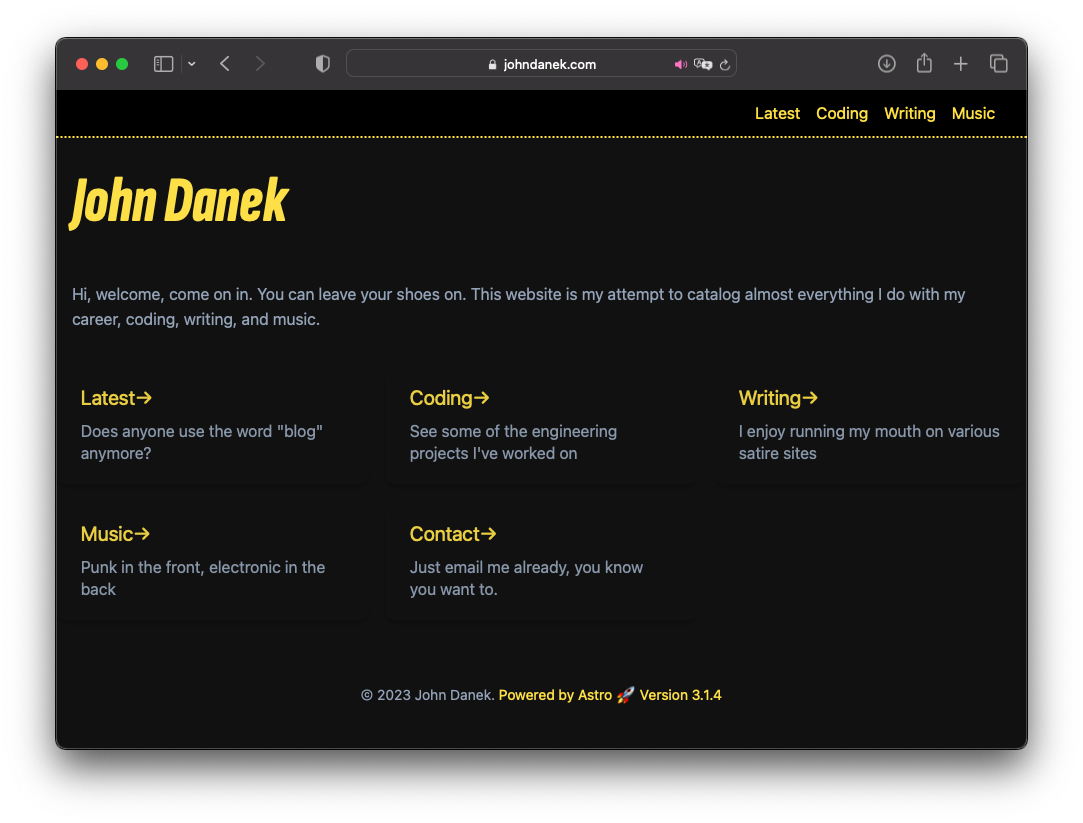Translate the page

[703, 64]
